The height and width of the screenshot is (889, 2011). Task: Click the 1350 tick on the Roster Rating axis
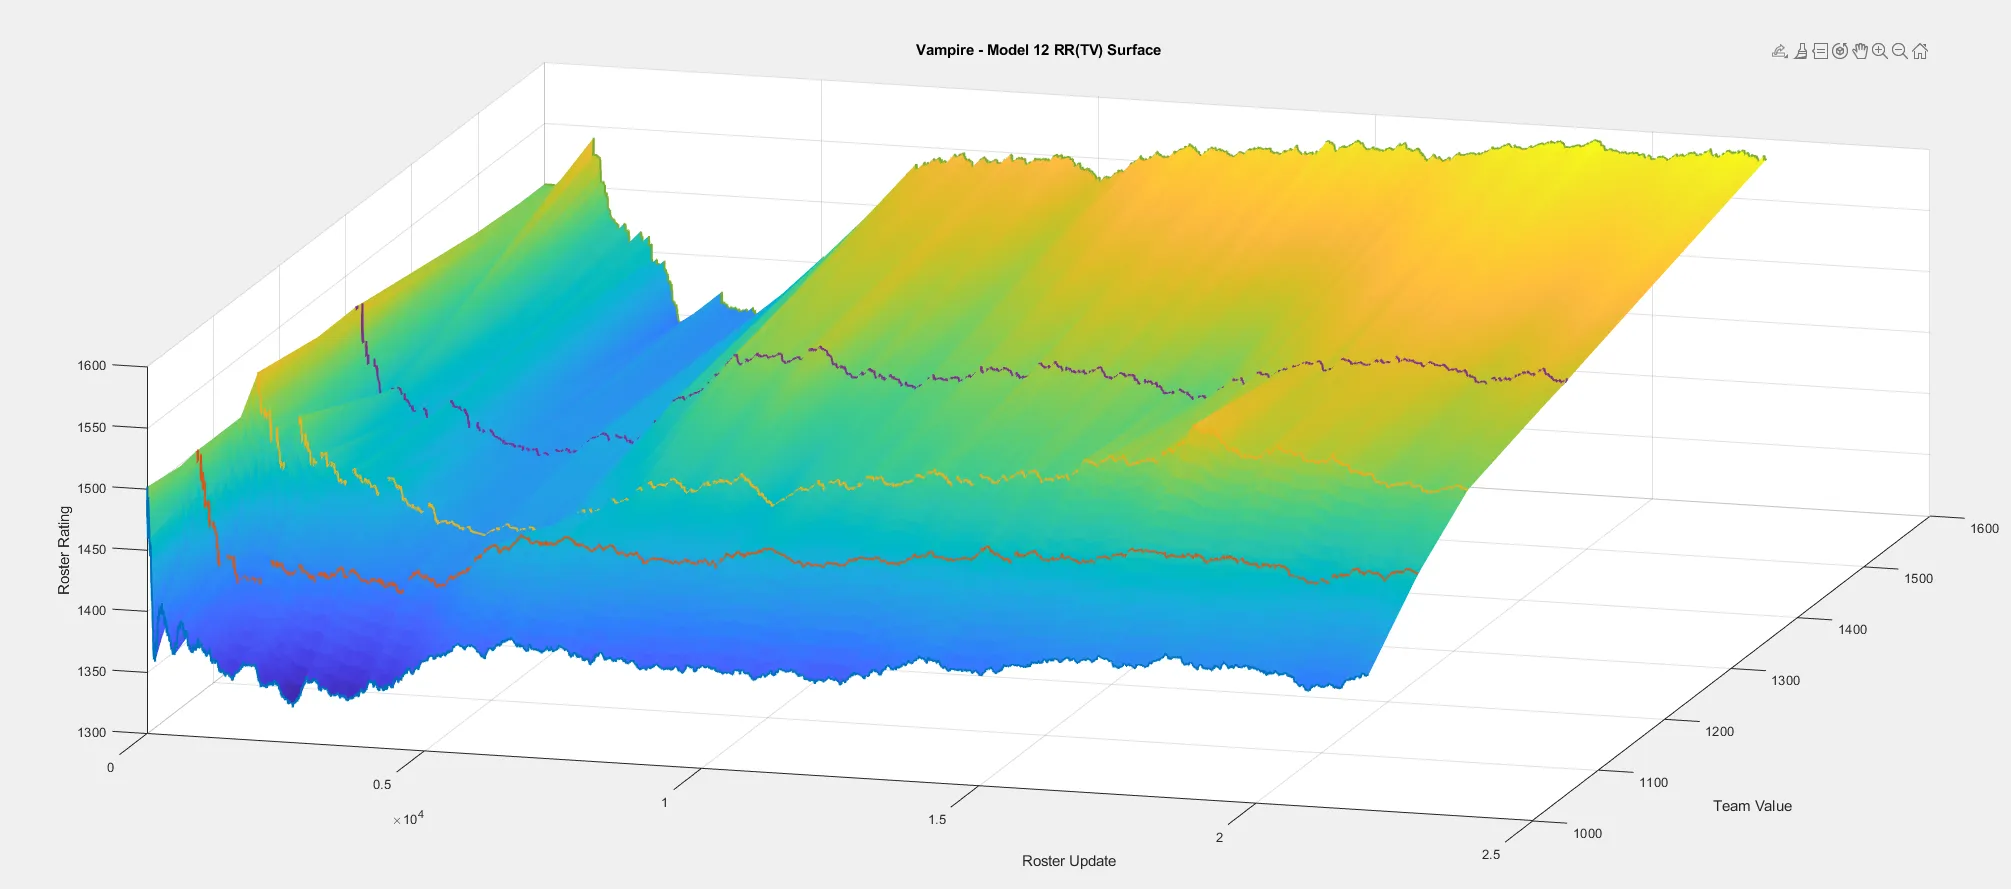(x=92, y=671)
